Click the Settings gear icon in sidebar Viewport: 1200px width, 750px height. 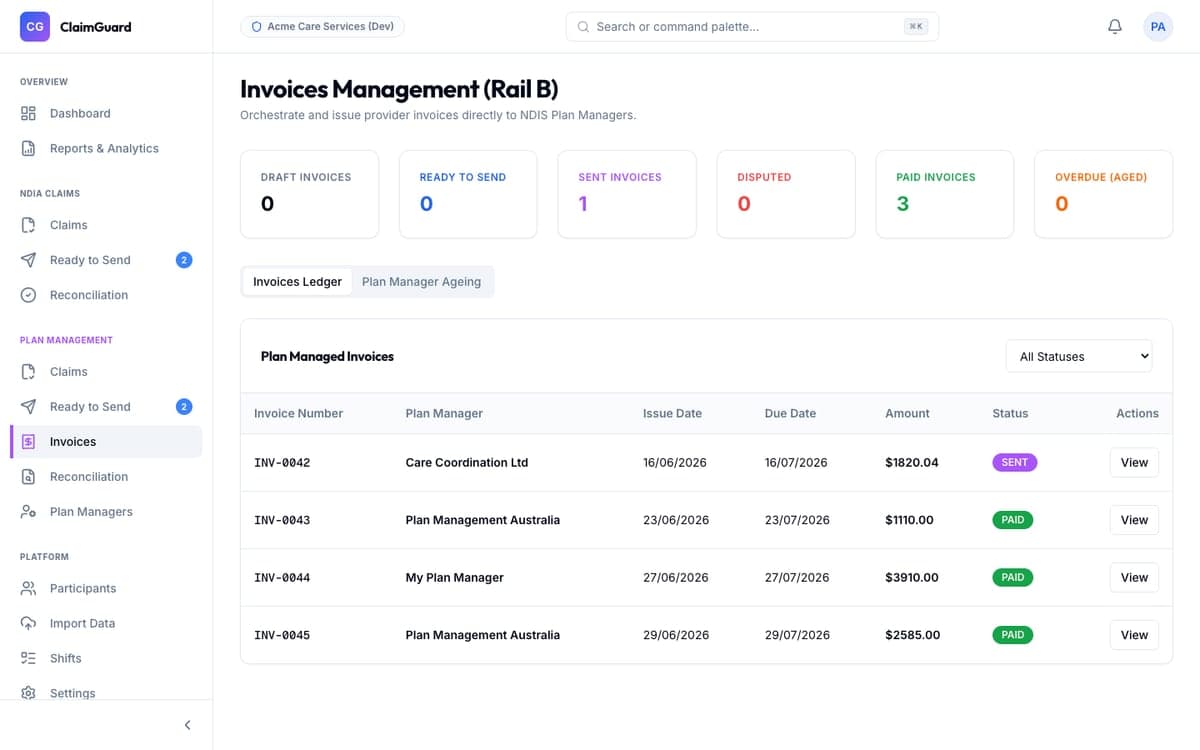tap(29, 693)
